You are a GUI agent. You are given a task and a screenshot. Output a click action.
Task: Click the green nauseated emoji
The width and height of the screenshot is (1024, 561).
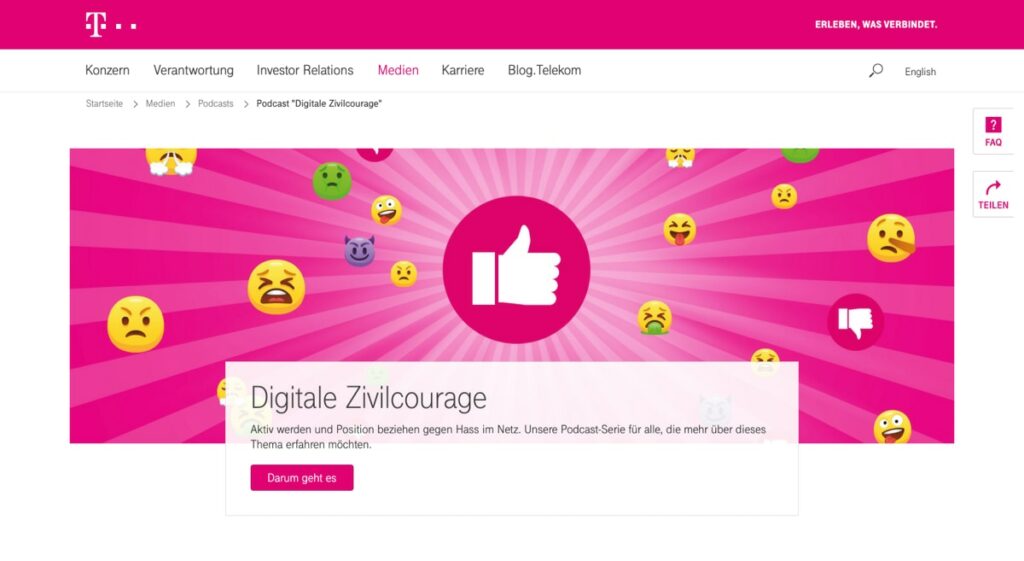[x=332, y=181]
